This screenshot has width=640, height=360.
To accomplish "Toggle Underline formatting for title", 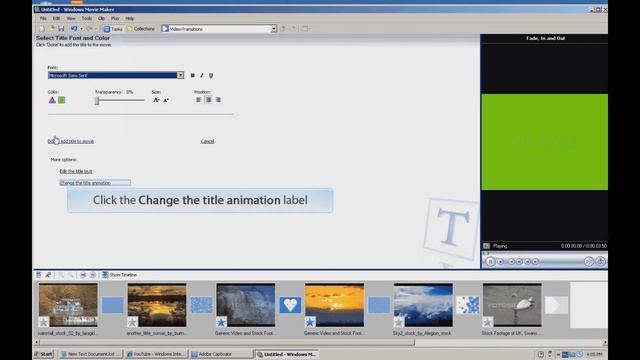I will [x=211, y=76].
